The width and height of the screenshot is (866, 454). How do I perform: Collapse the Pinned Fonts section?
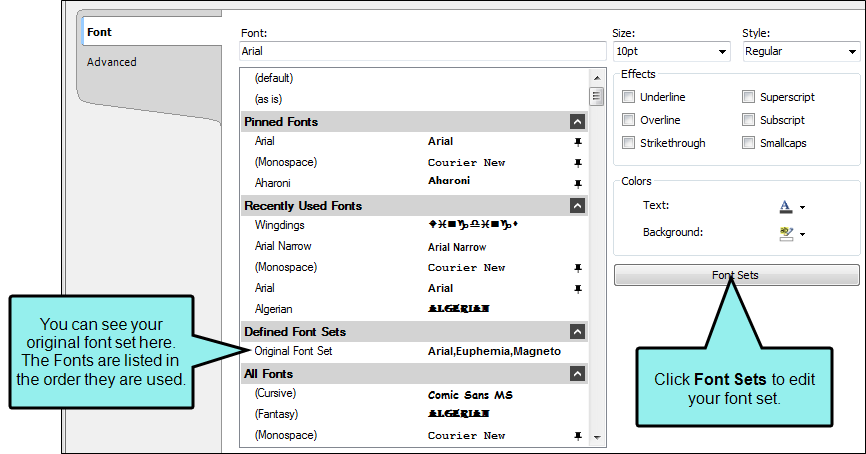(577, 122)
